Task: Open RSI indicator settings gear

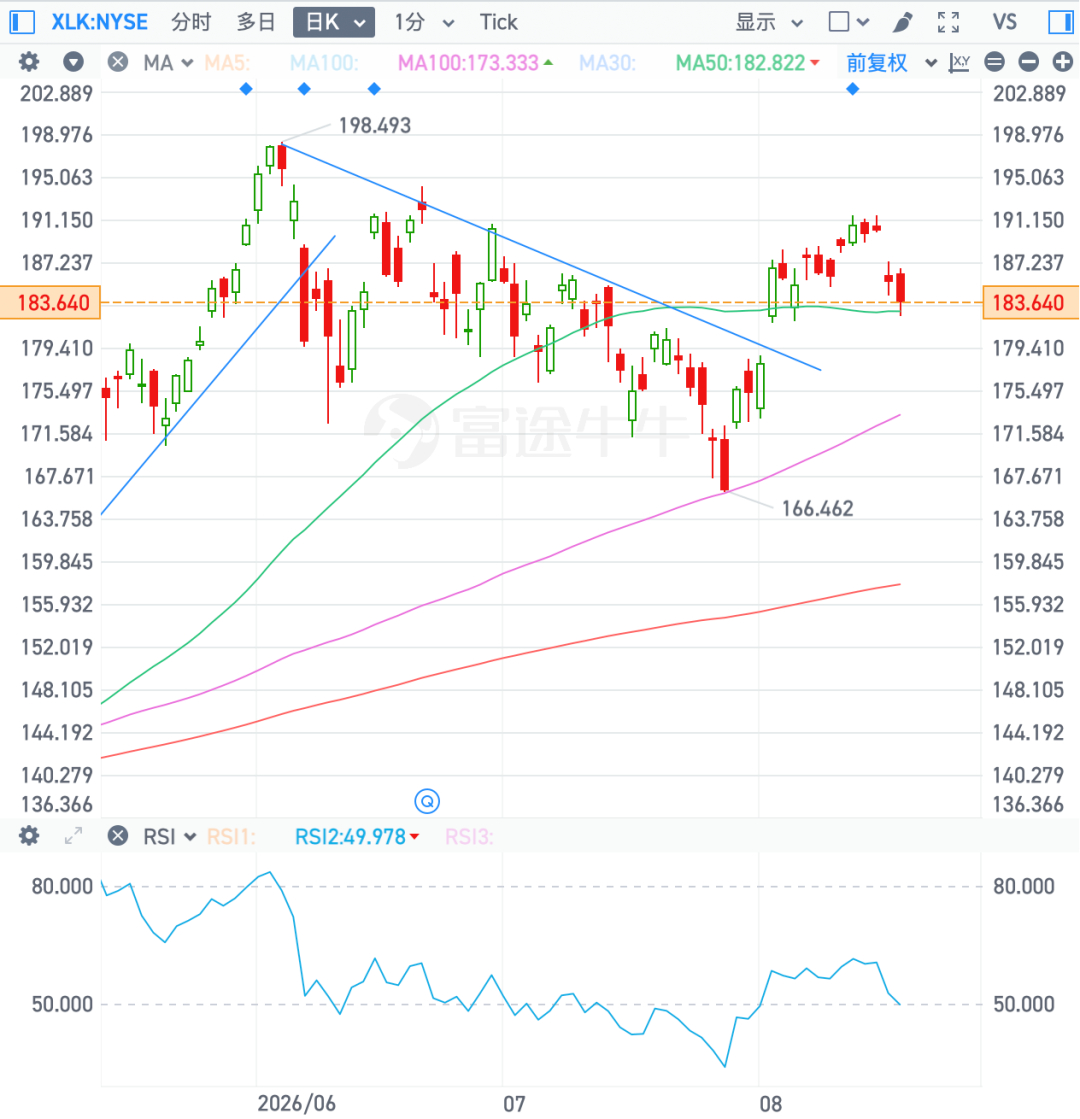Action: (x=29, y=836)
